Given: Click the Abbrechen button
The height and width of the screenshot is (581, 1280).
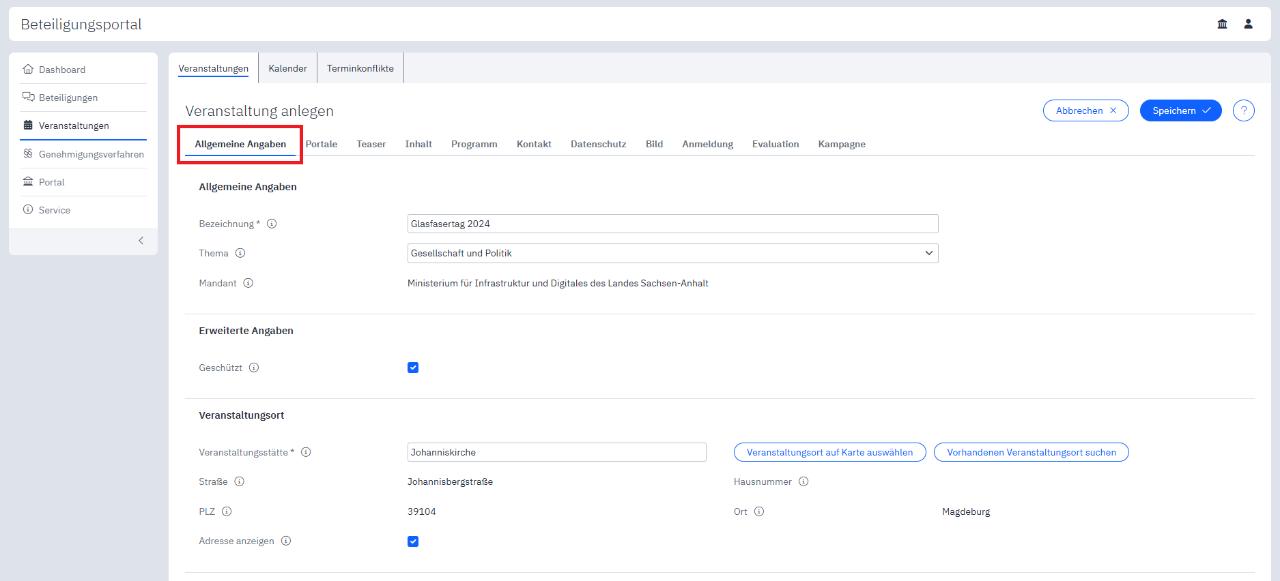Looking at the screenshot, I should 1086,111.
